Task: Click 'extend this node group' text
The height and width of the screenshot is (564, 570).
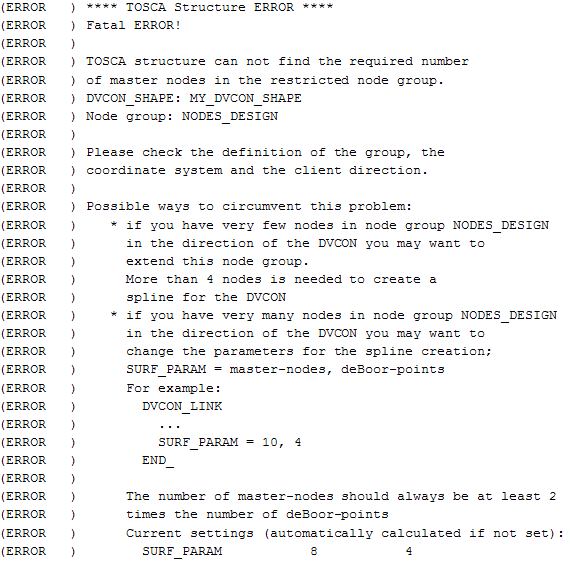Action: pos(217,261)
